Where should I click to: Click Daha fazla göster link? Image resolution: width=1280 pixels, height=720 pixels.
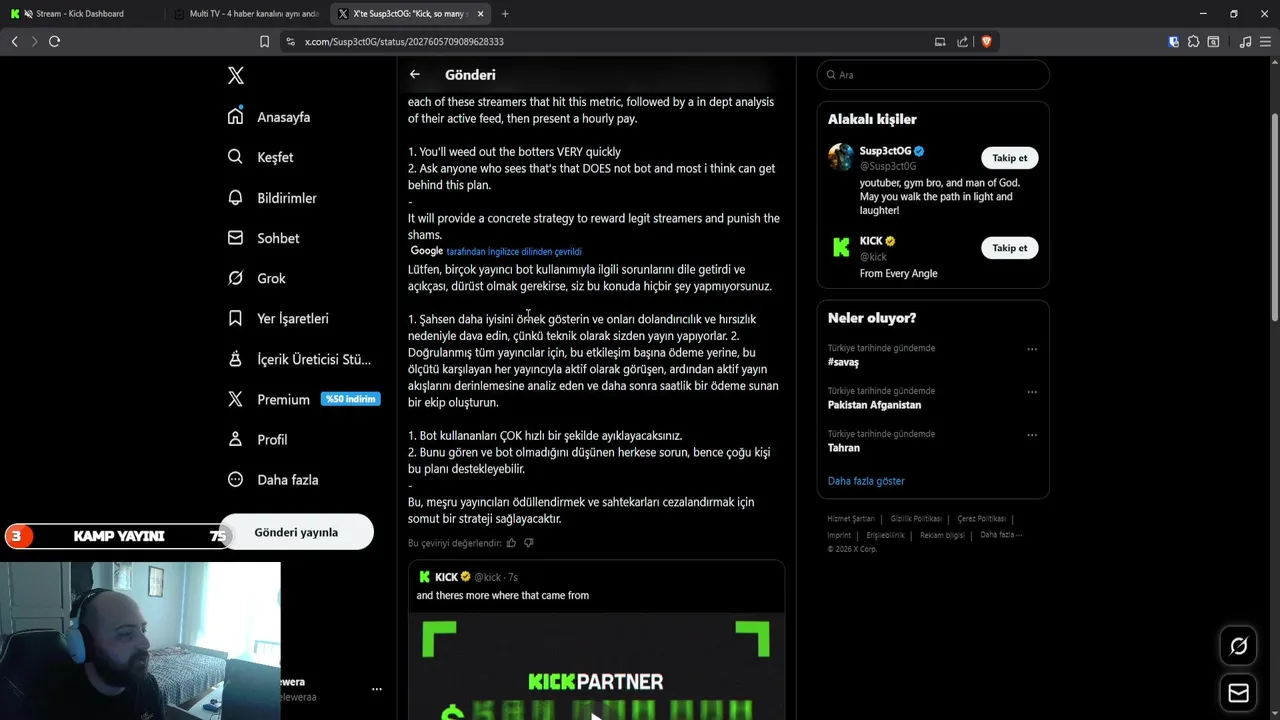point(866,481)
